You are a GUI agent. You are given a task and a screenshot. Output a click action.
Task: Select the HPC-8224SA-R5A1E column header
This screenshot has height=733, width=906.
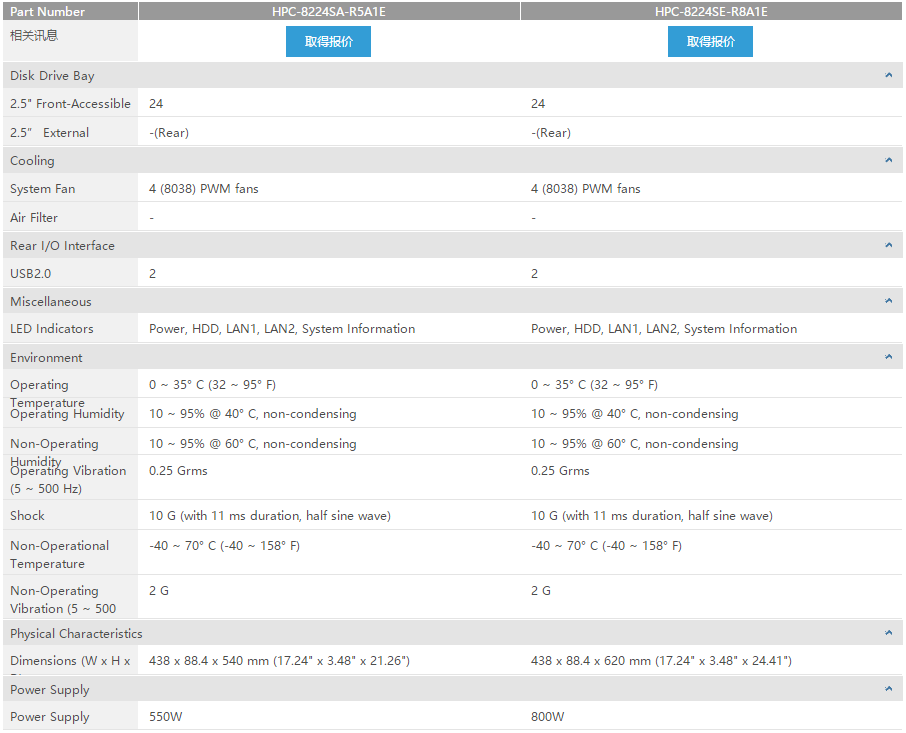click(x=328, y=12)
